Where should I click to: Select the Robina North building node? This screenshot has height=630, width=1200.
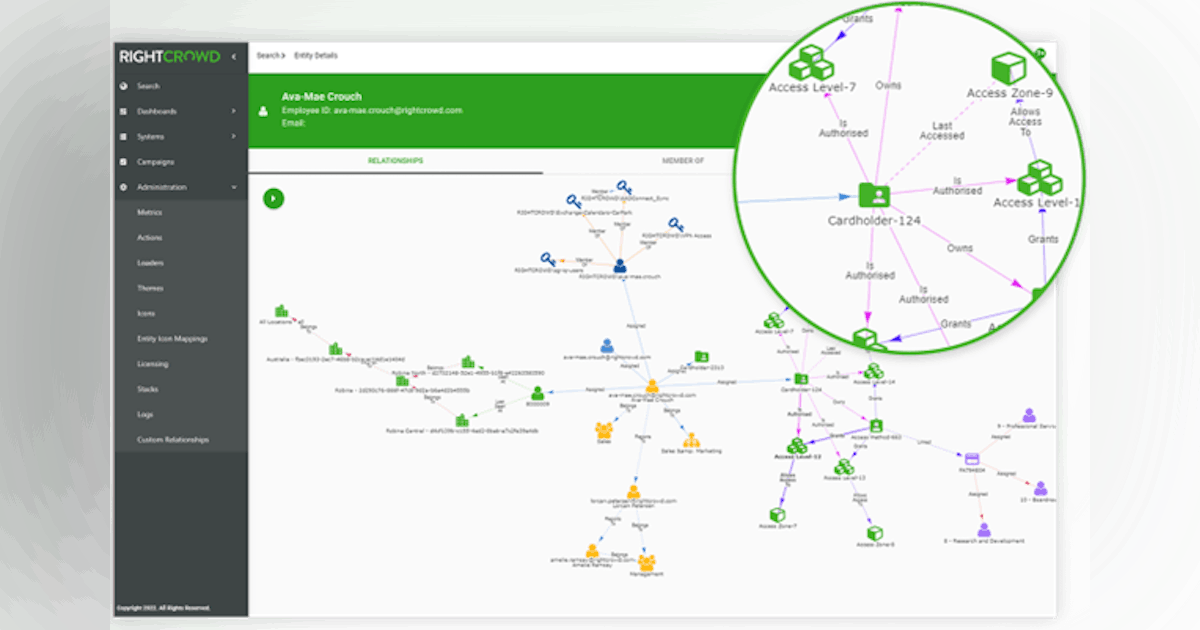[x=467, y=362]
